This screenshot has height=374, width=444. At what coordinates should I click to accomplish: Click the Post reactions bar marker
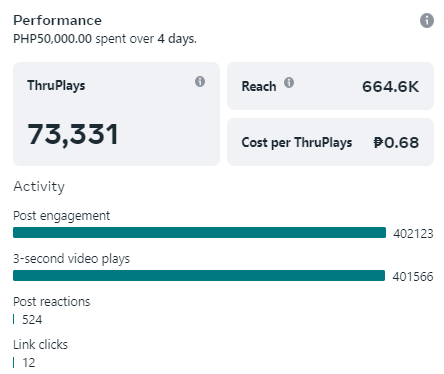tap(14, 319)
